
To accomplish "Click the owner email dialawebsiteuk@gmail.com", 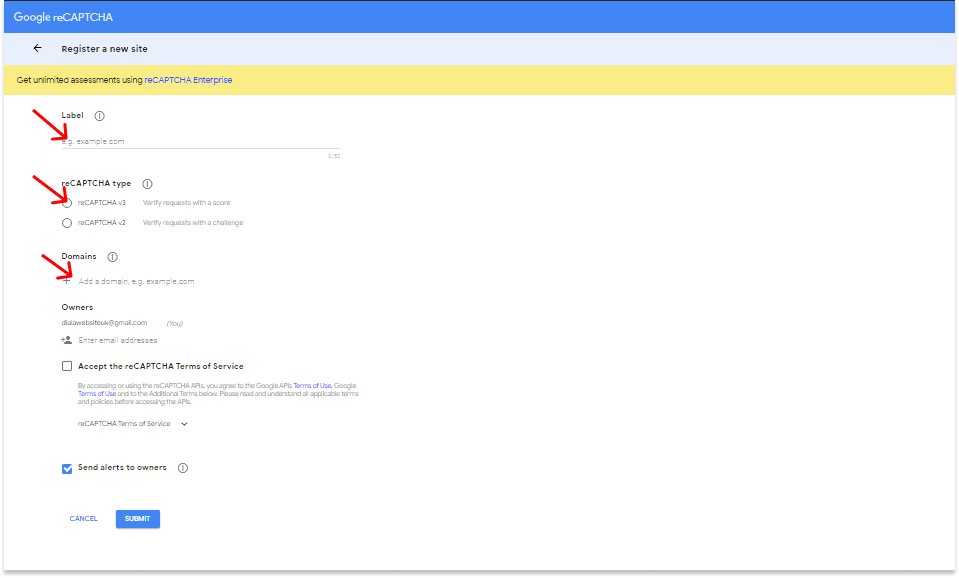I will 104,323.
